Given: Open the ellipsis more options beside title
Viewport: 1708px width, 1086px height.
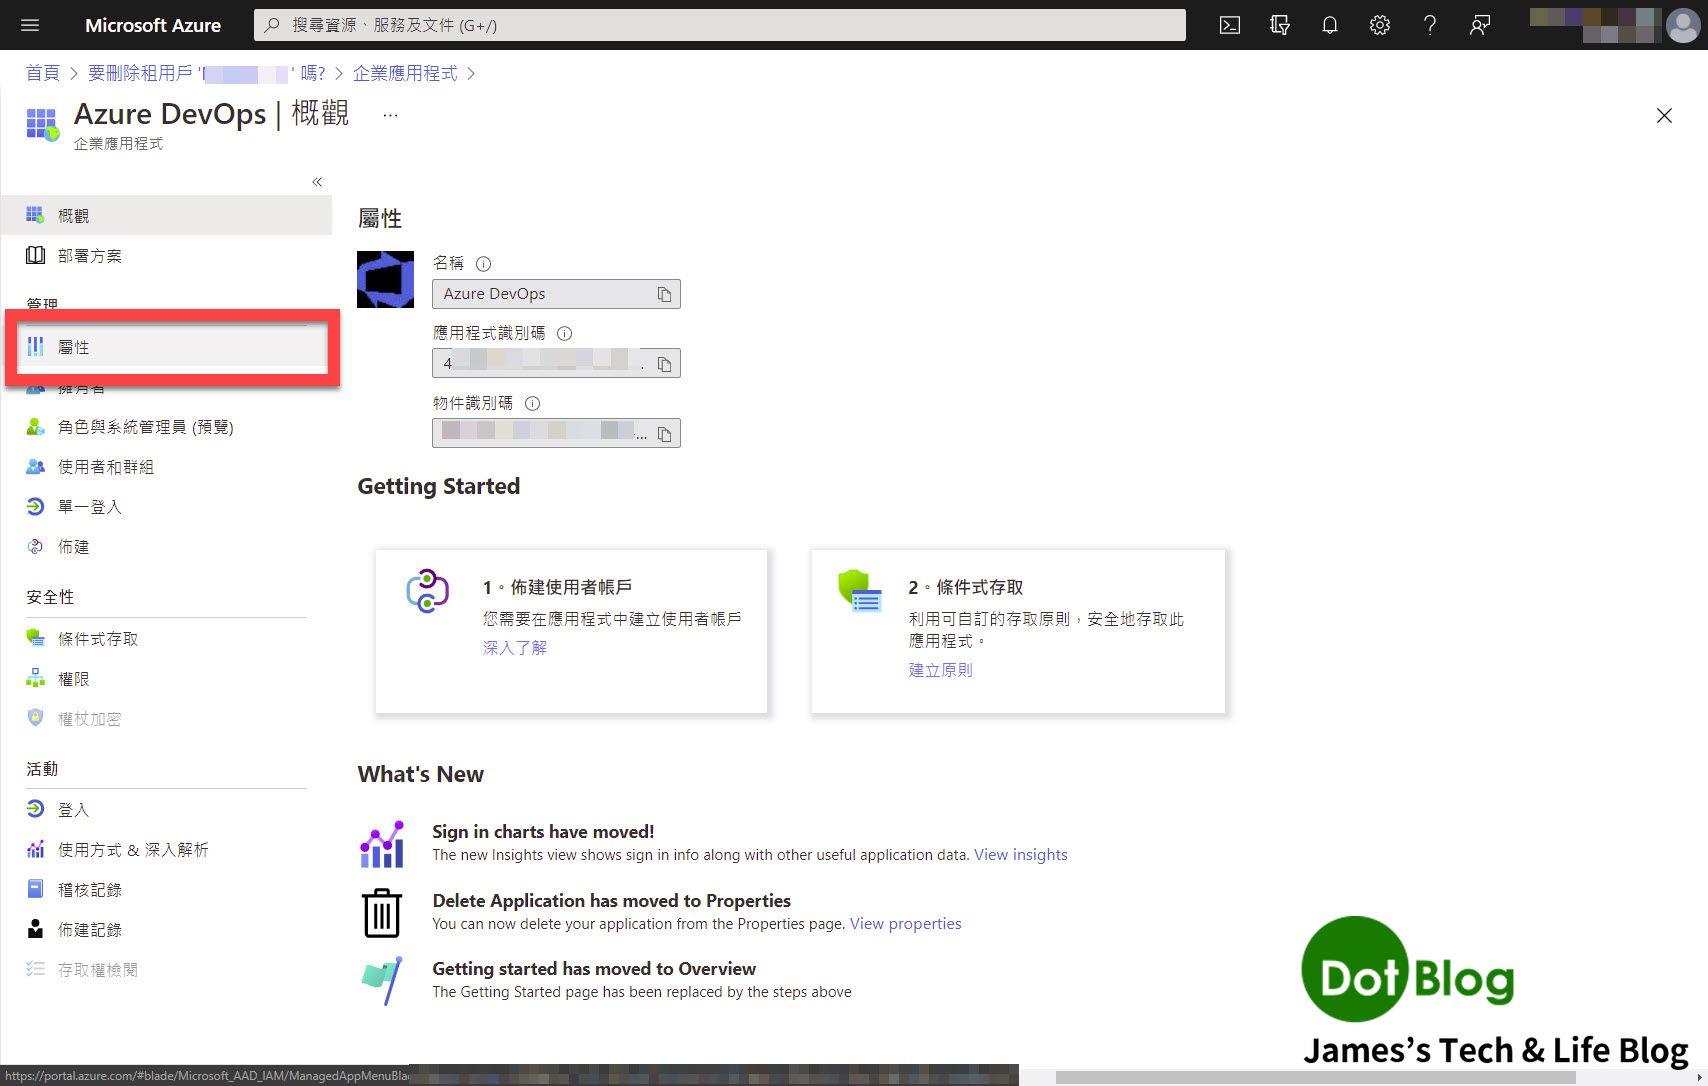Looking at the screenshot, I should coord(390,115).
